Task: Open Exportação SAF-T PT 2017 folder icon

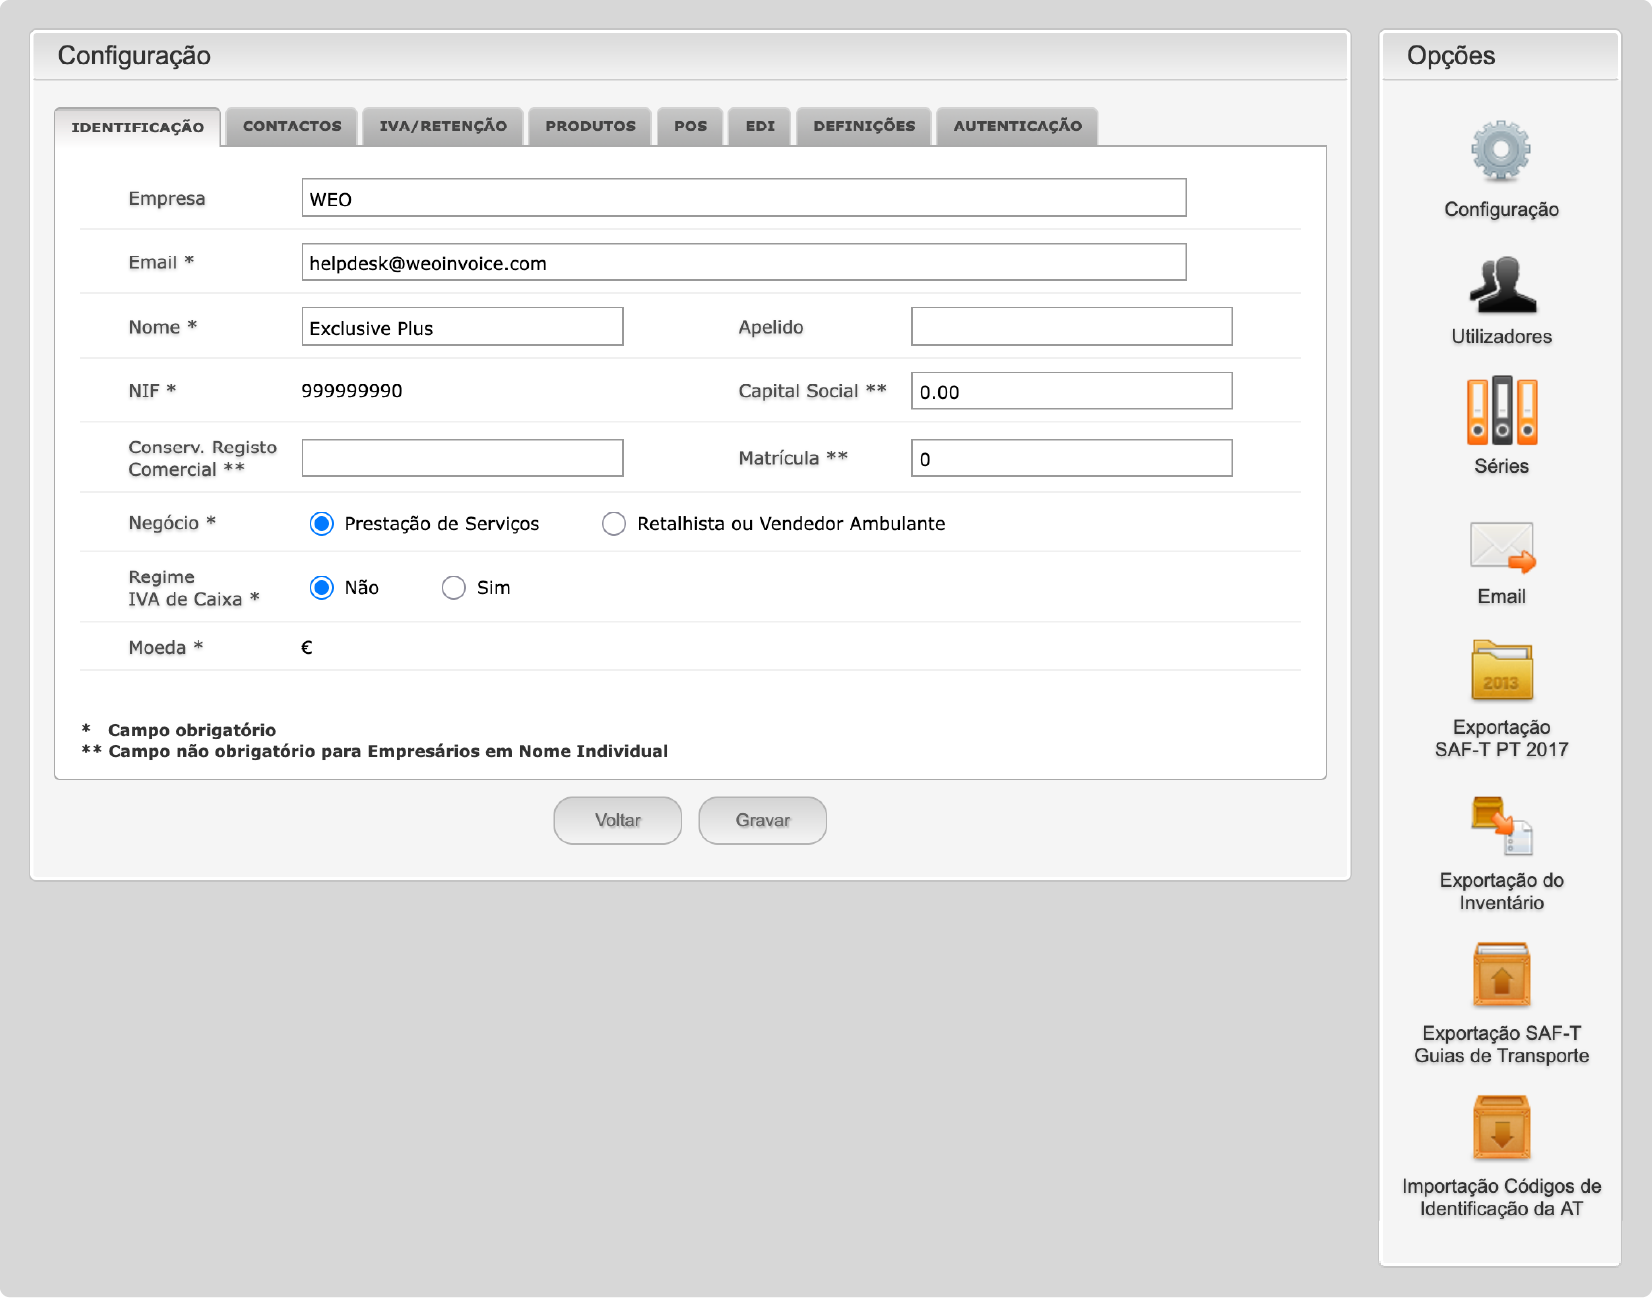Action: click(1501, 671)
